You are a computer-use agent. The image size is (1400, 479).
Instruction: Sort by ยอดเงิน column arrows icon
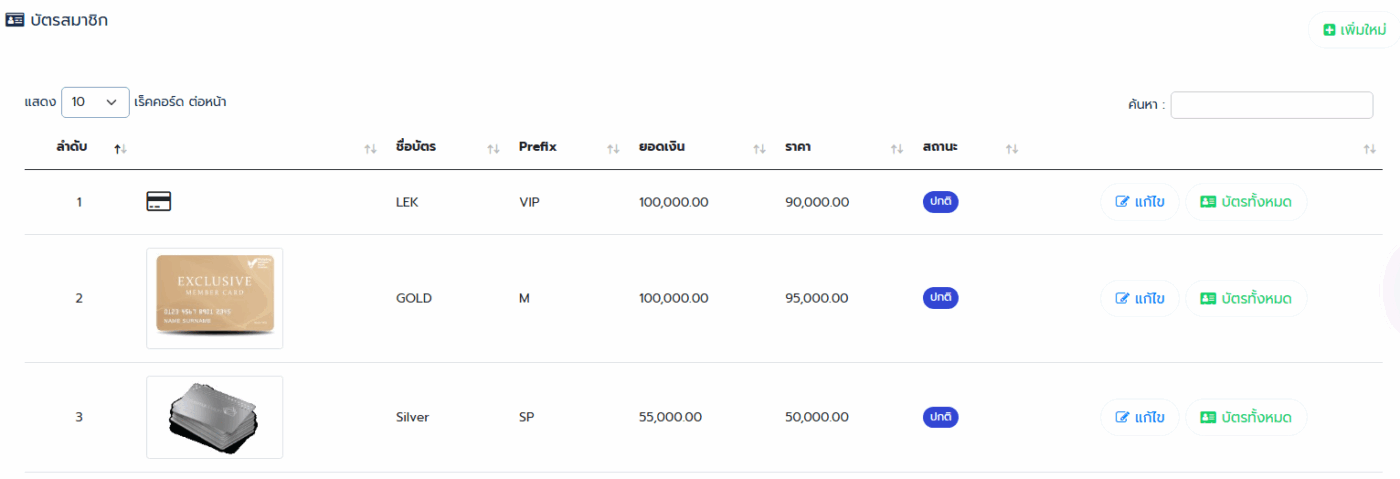click(759, 149)
